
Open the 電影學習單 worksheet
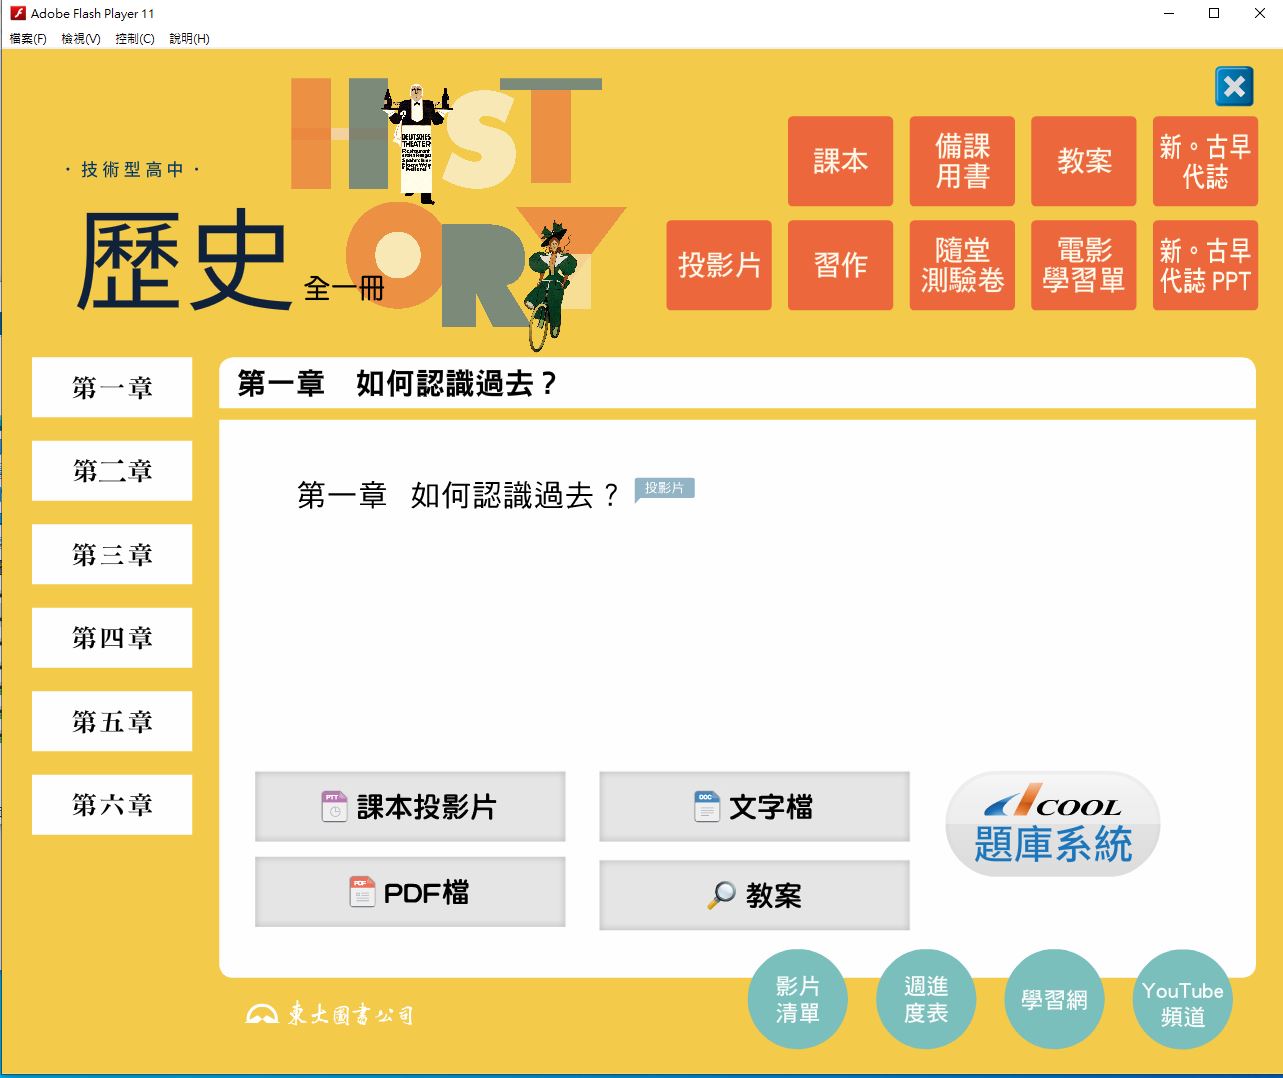(x=1083, y=265)
